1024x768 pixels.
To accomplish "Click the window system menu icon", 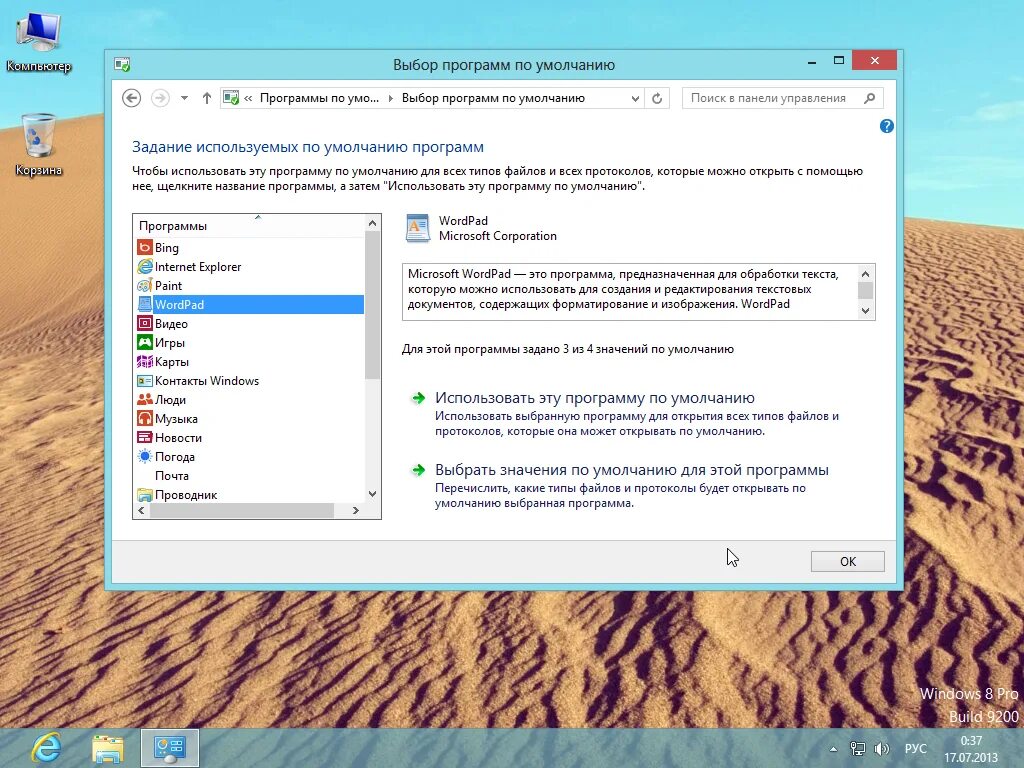I will (x=122, y=64).
